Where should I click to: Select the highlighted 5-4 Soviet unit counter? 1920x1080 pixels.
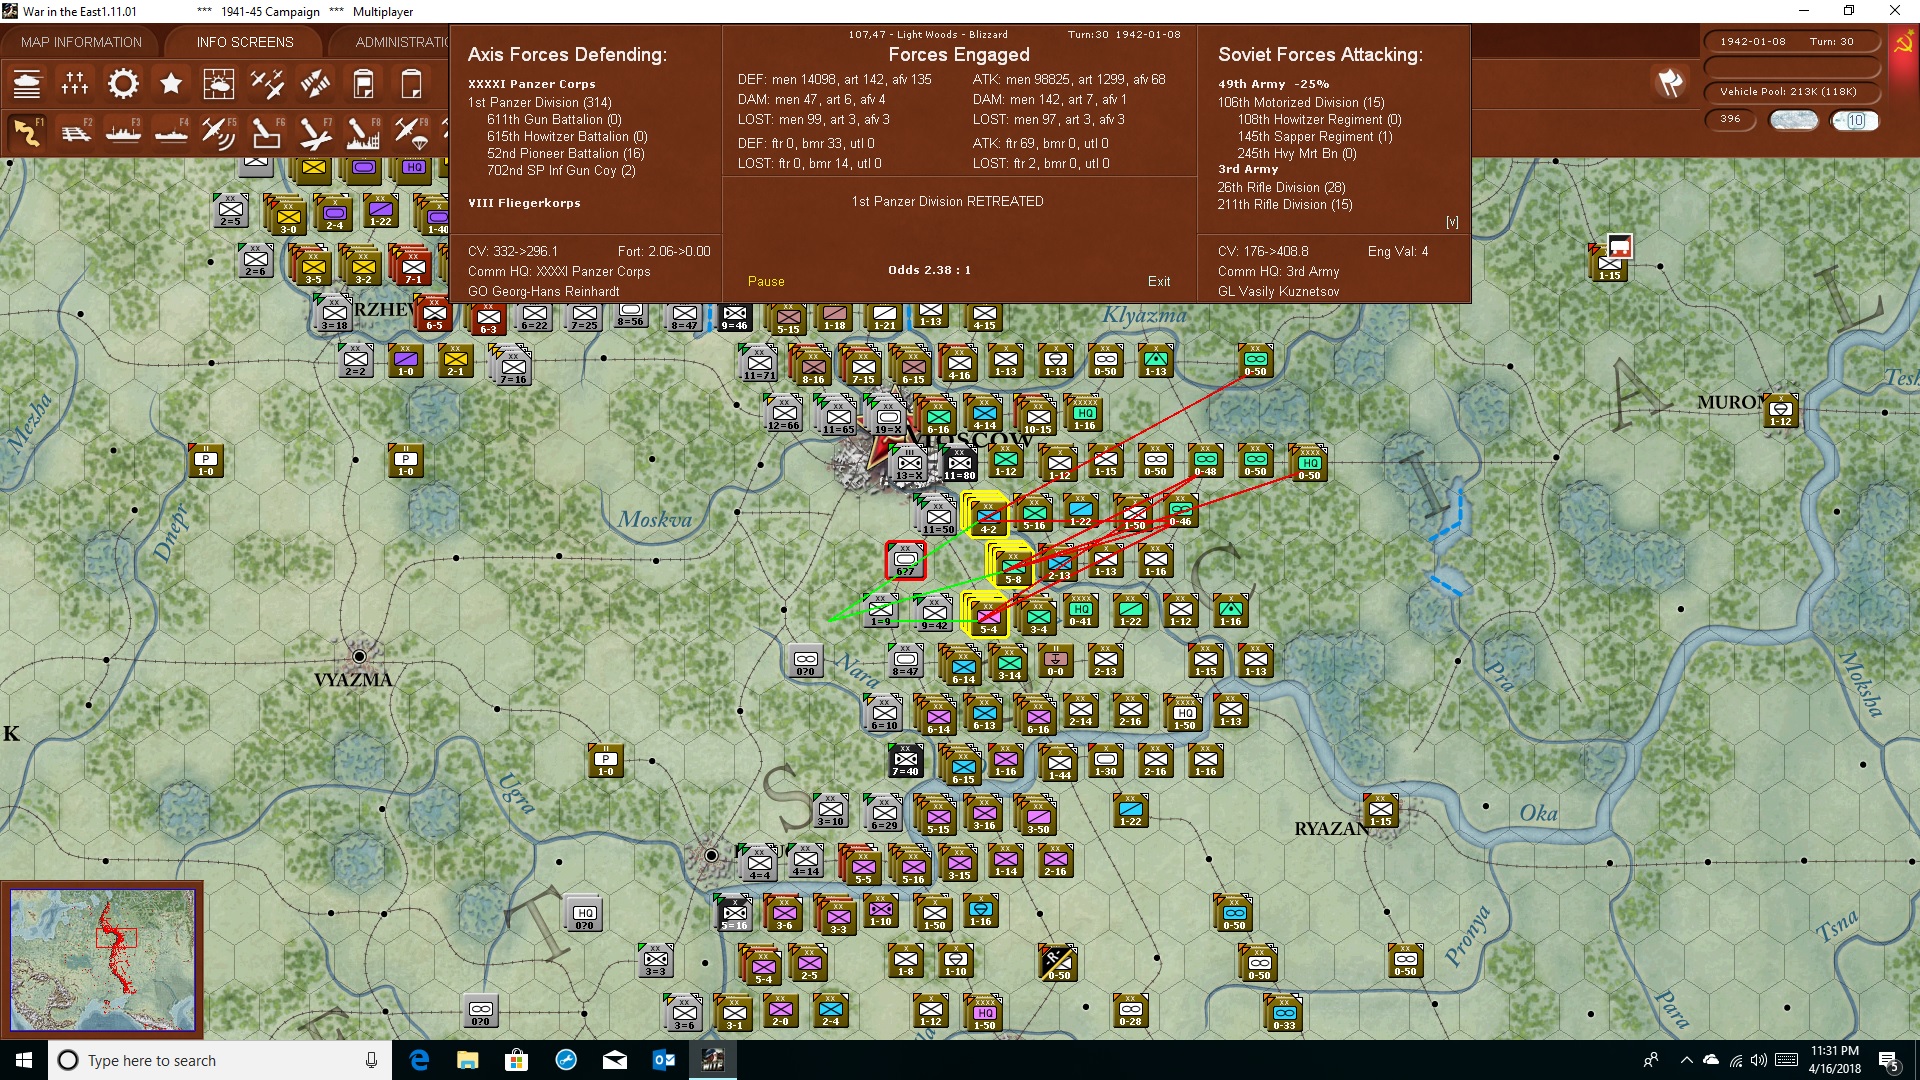pyautogui.click(x=986, y=615)
